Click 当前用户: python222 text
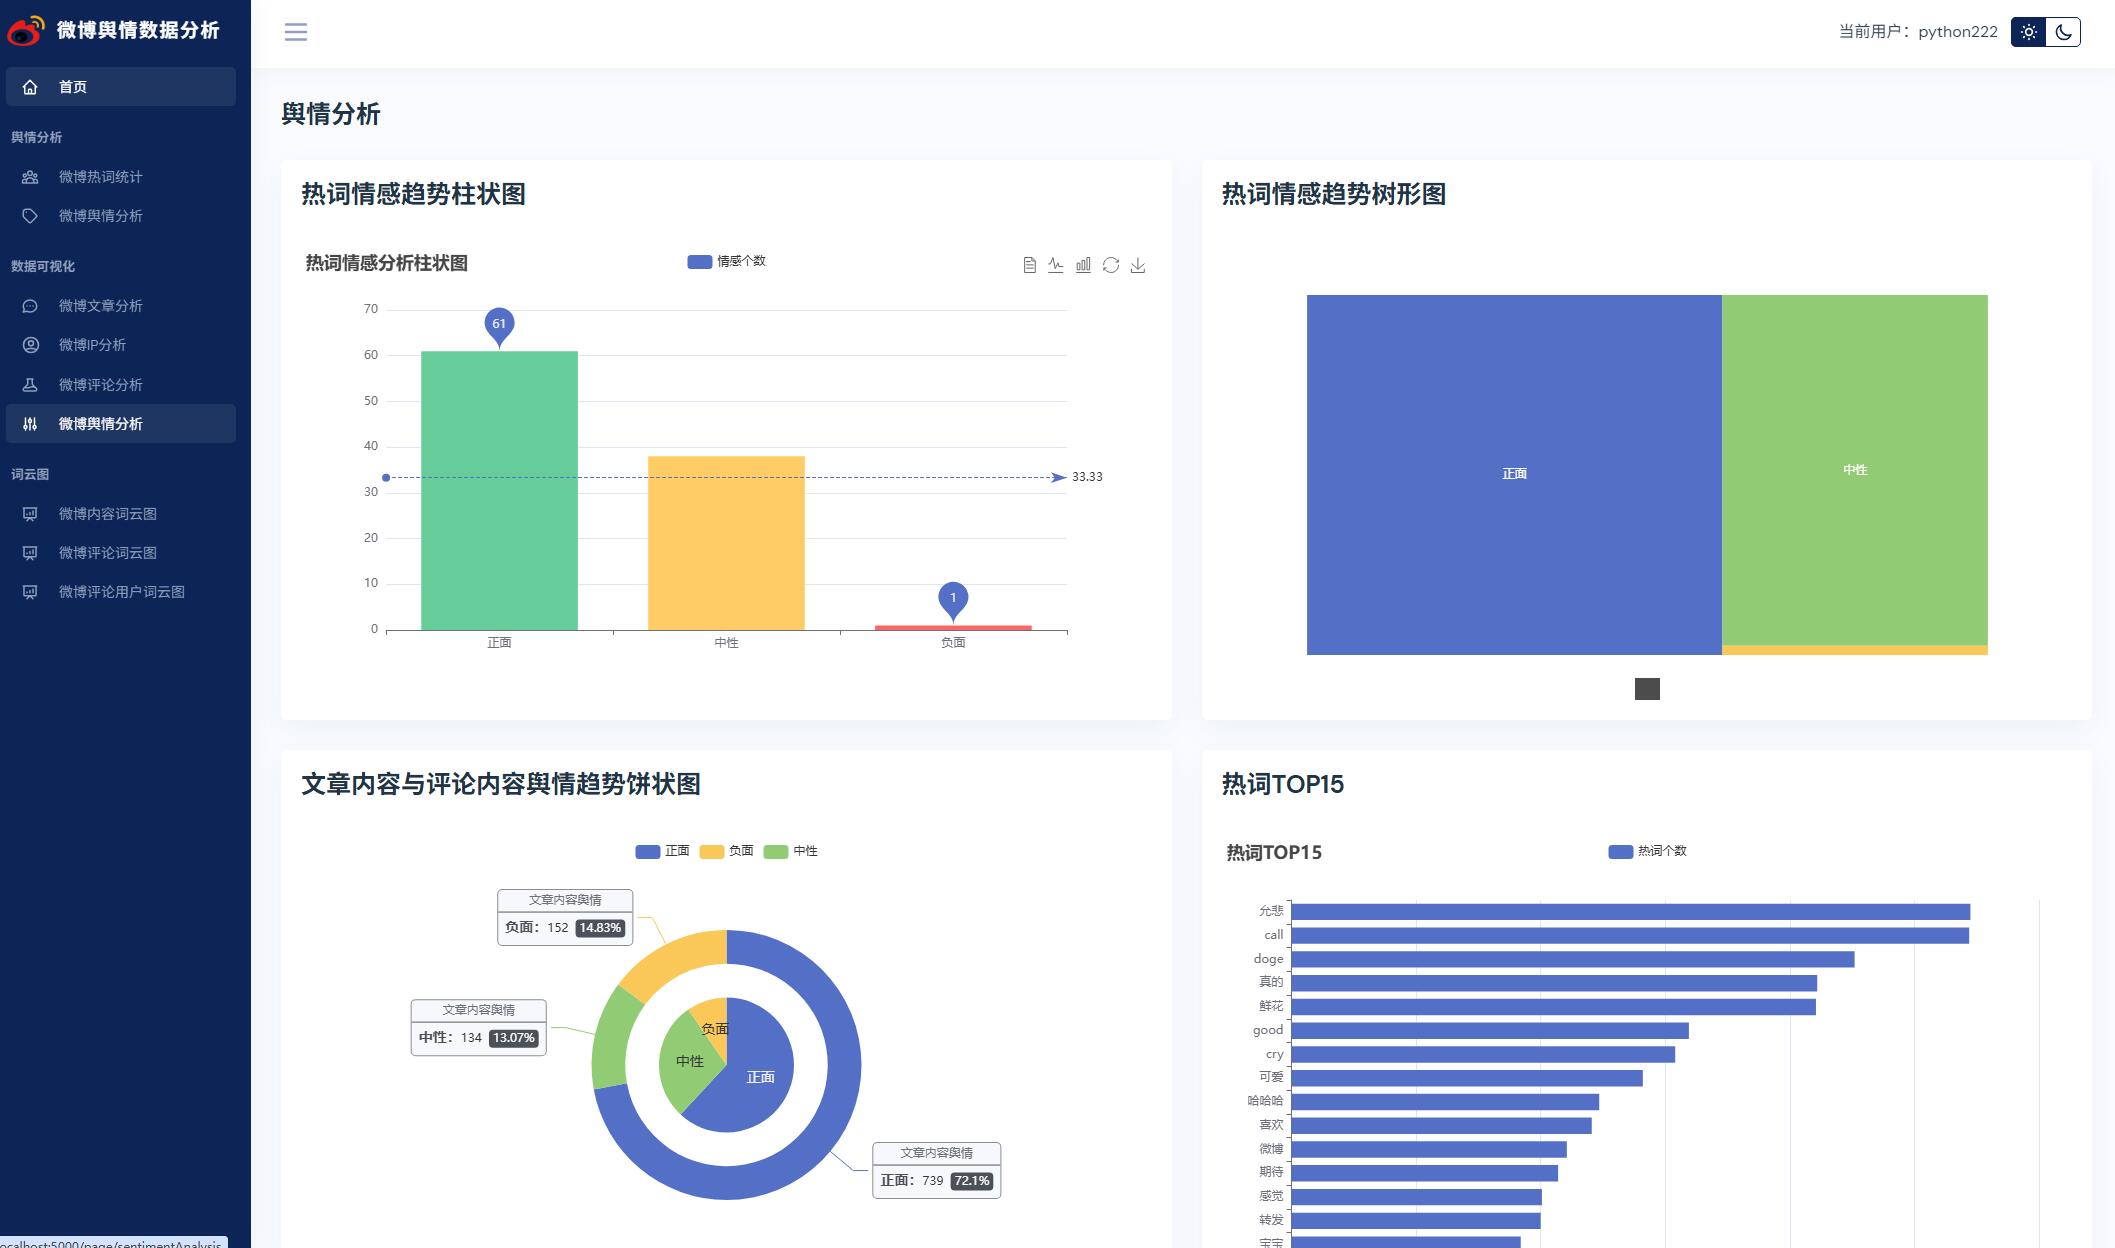The image size is (2115, 1248). [1918, 32]
